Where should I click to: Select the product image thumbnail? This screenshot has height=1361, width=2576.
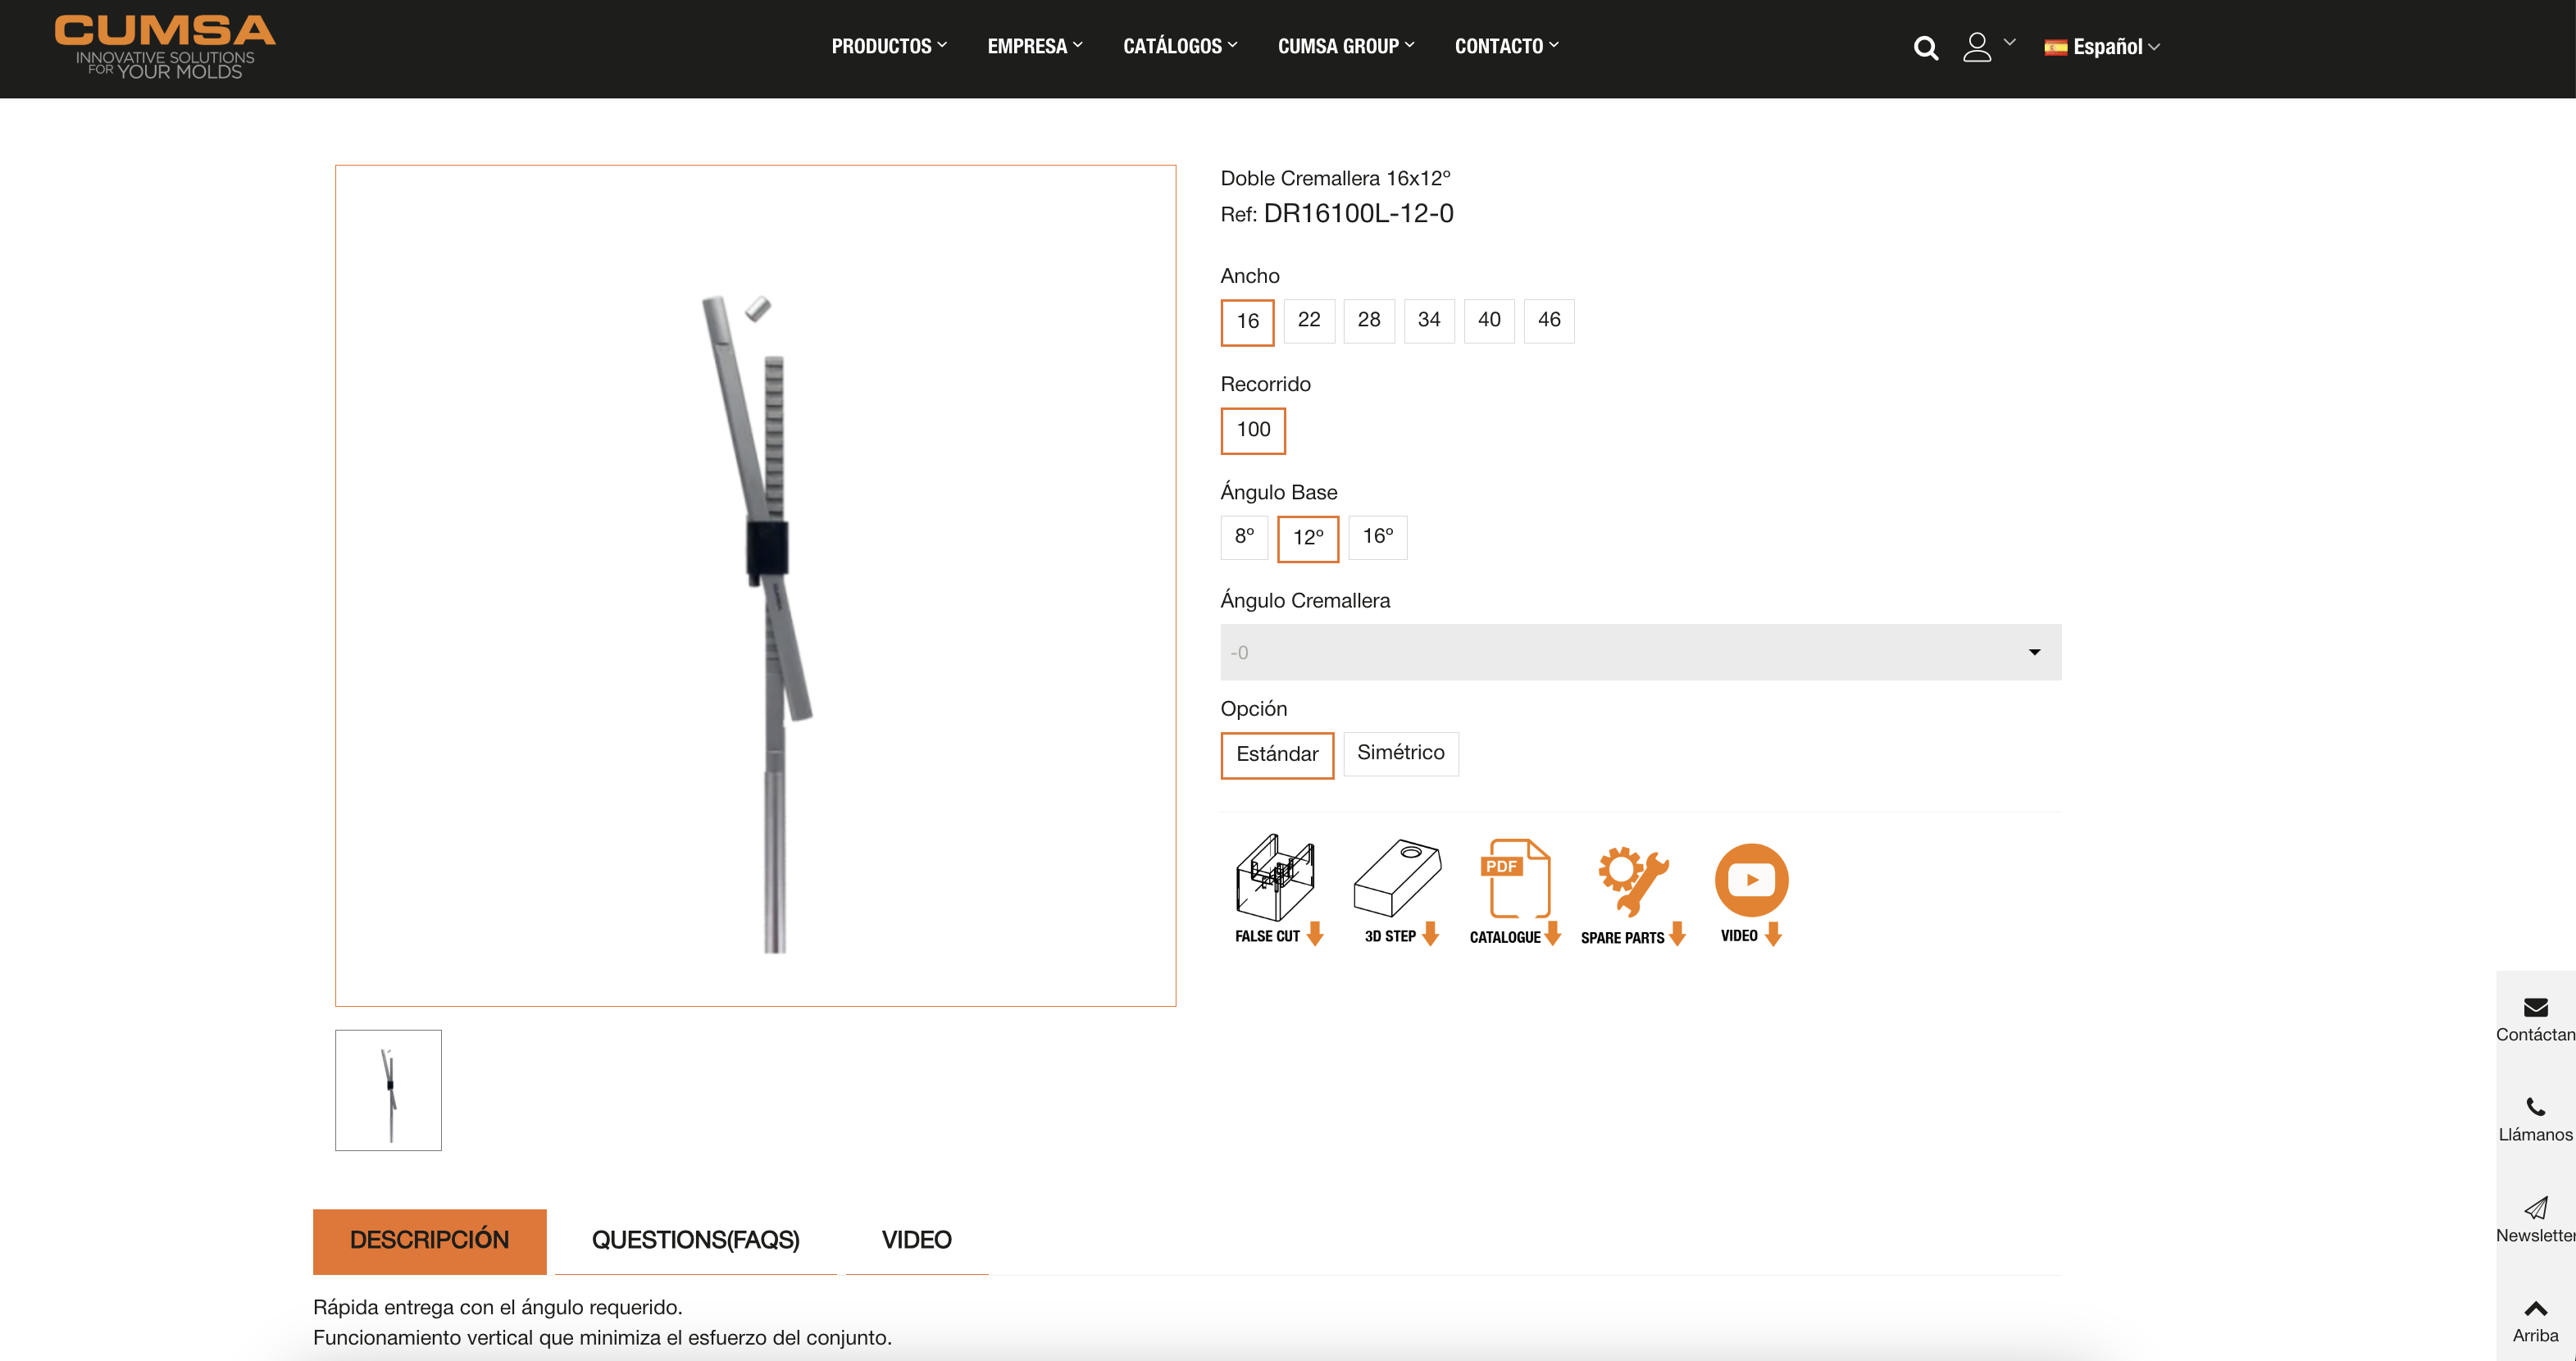coord(388,1090)
